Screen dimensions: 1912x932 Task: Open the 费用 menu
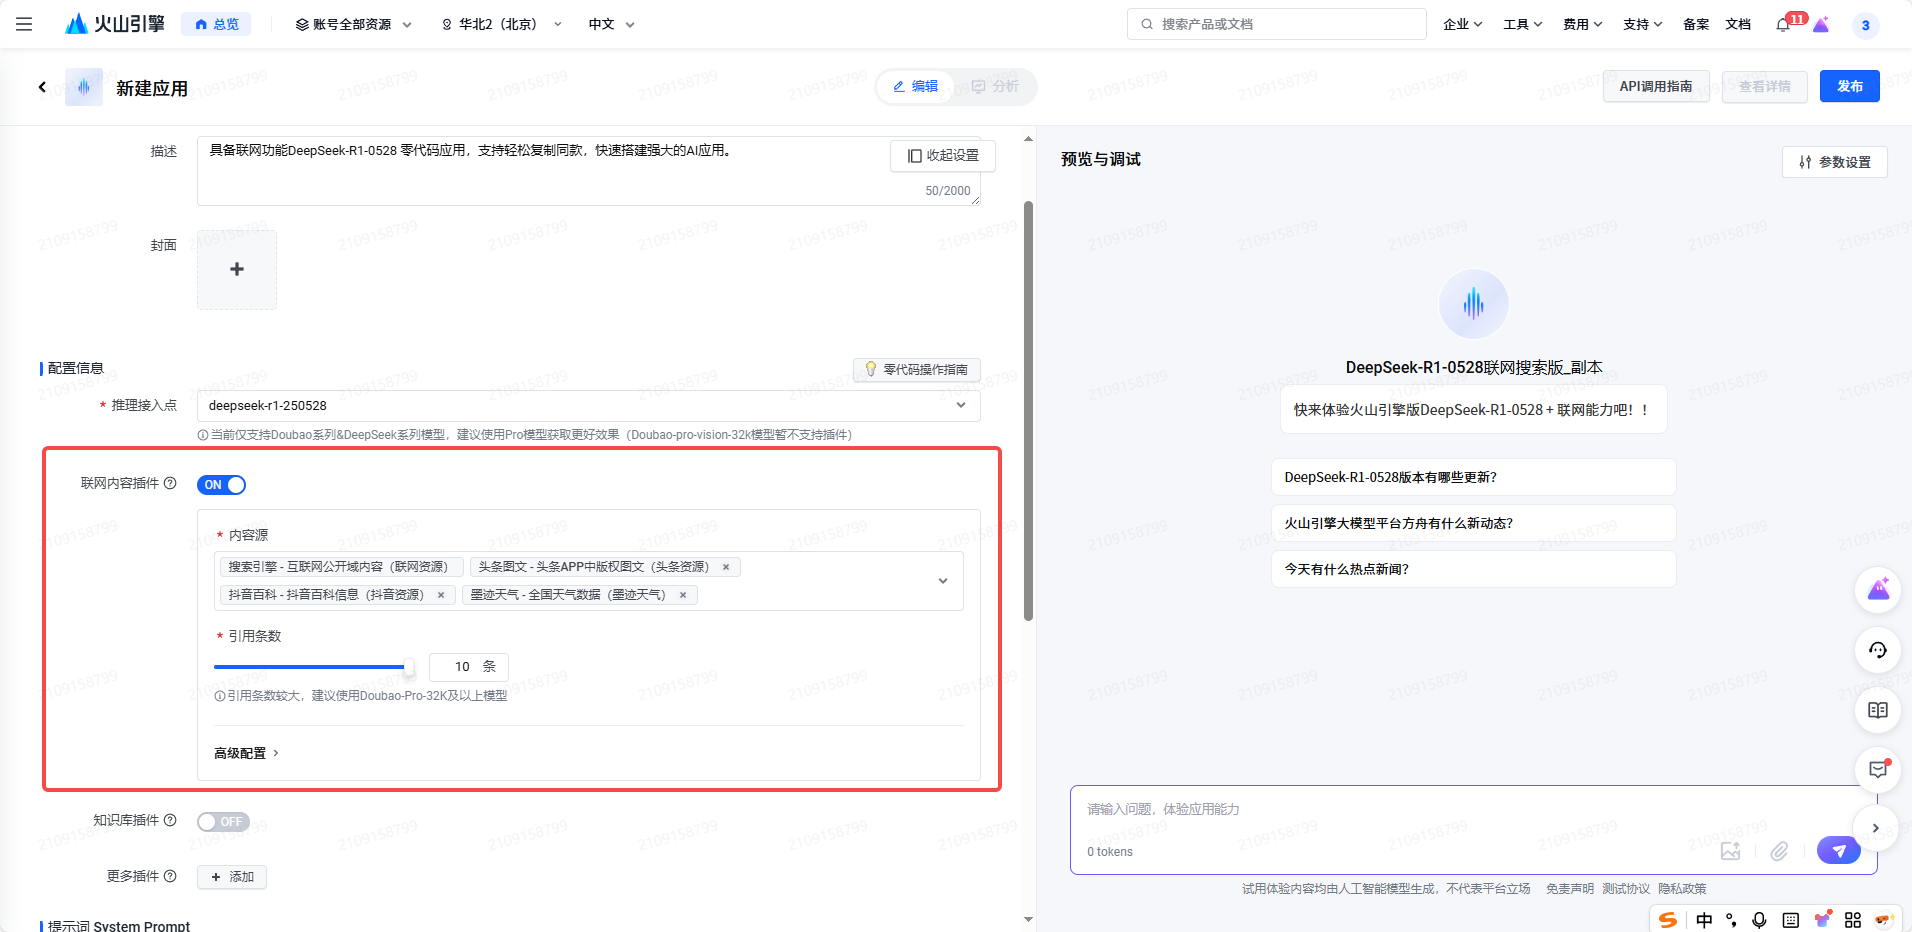1582,24
